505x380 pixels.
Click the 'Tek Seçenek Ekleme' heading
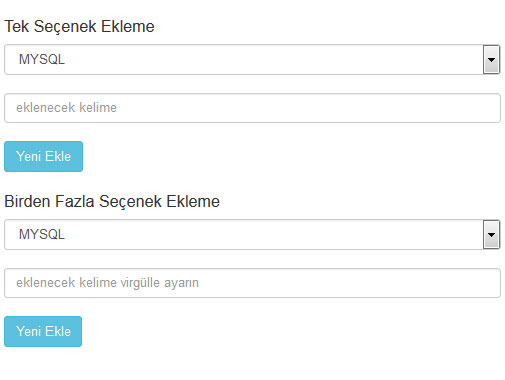[x=79, y=26]
